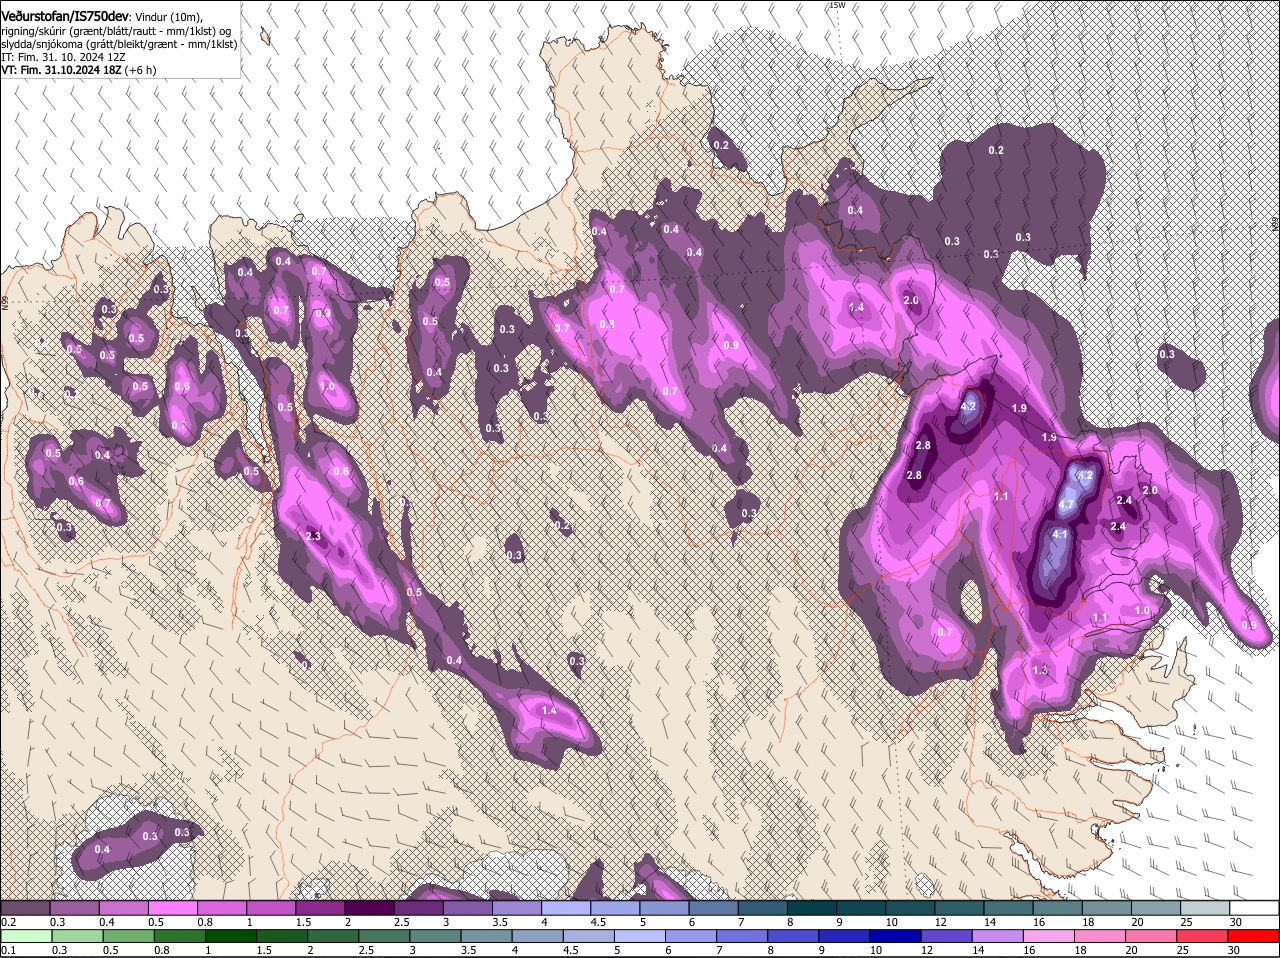Click the 30 label in the lower legend row
This screenshot has width=1280, height=958.
coord(1233,950)
